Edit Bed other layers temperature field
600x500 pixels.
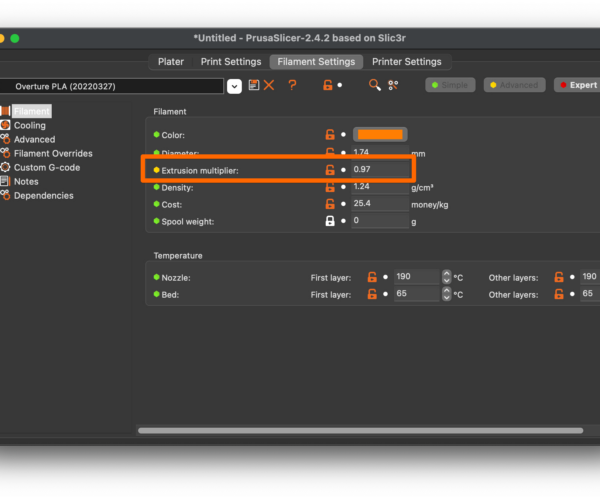point(590,294)
